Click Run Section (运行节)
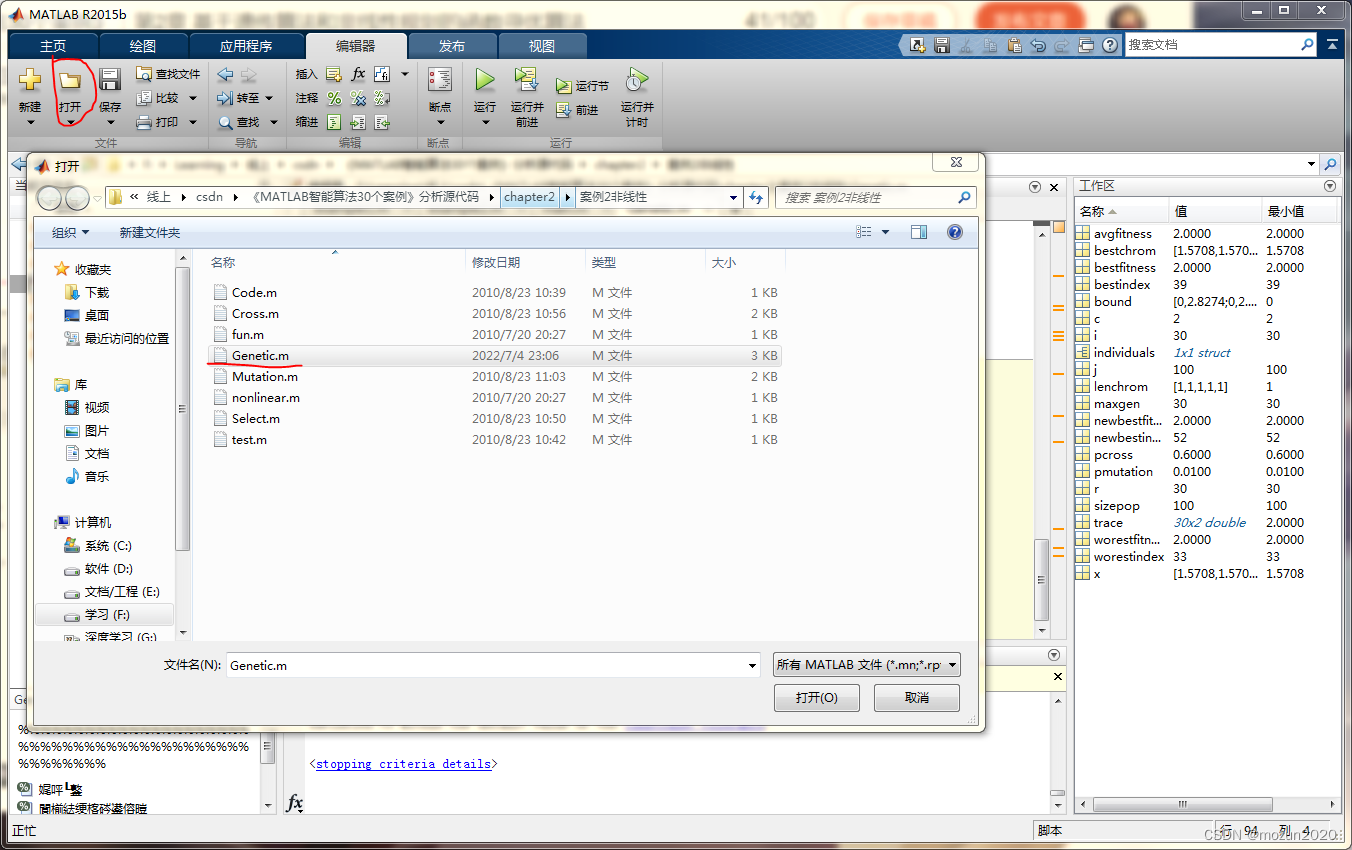The width and height of the screenshot is (1352, 850). point(582,86)
